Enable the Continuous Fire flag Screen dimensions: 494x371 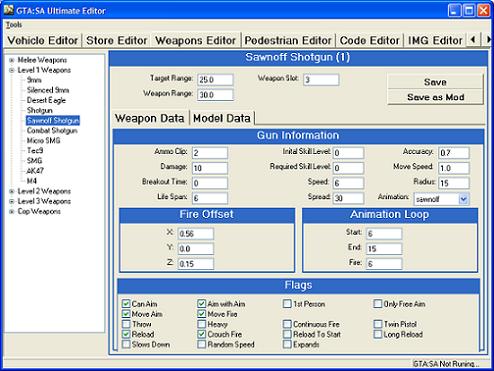(x=287, y=324)
